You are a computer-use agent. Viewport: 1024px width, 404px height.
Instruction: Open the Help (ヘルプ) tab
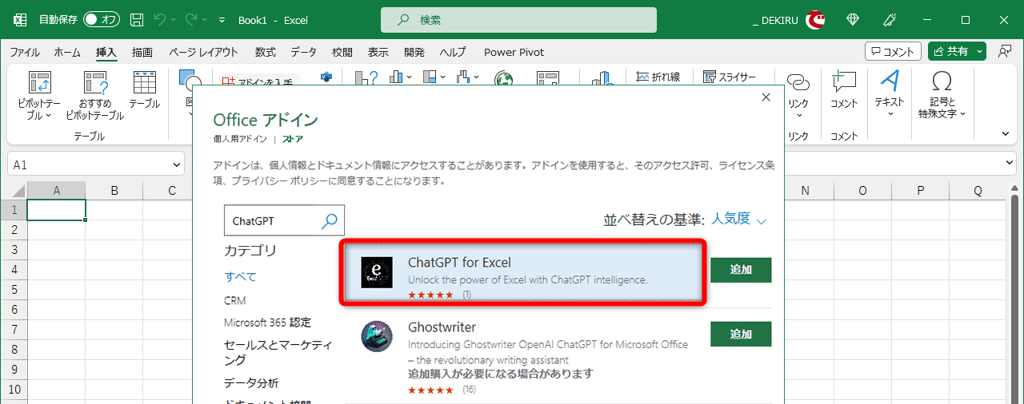(x=453, y=52)
